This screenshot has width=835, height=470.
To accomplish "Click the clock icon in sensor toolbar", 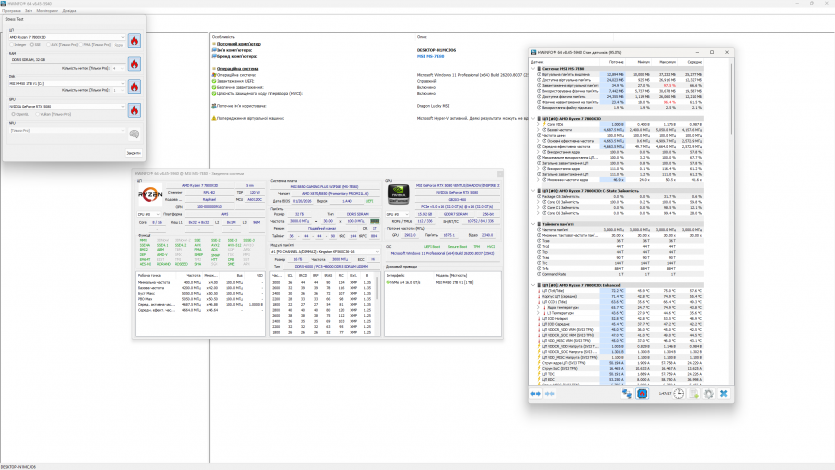I will tap(678, 393).
